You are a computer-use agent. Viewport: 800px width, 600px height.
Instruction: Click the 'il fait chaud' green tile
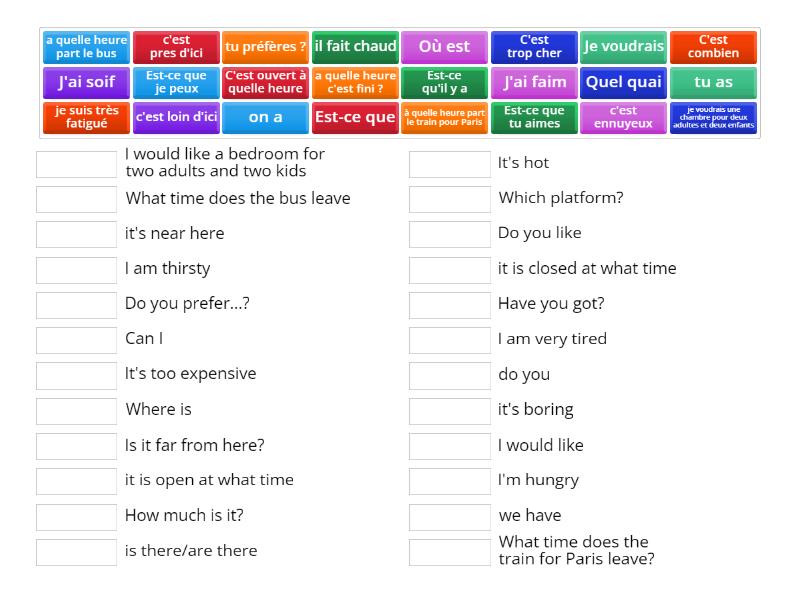[355, 46]
